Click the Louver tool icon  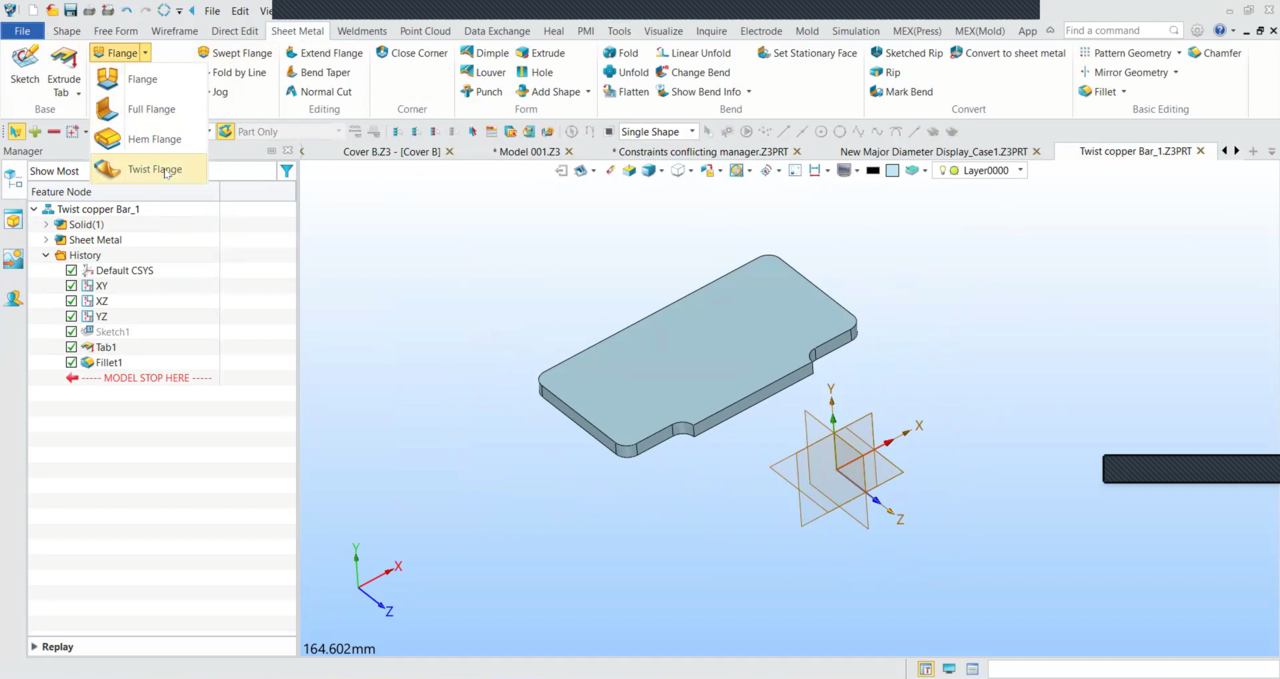pyautogui.click(x=468, y=72)
